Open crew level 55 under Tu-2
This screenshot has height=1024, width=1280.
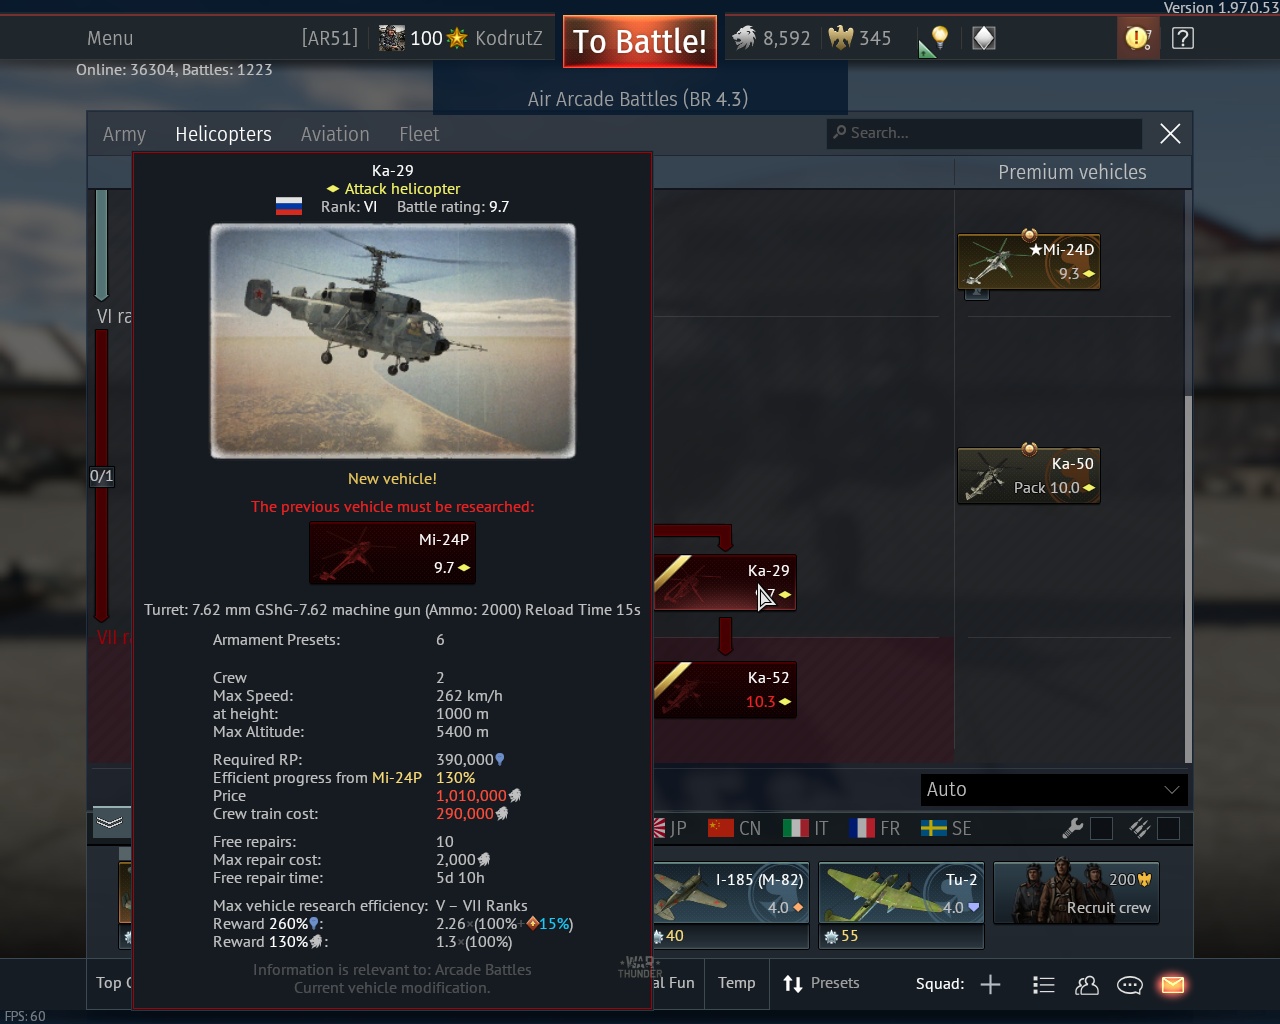840,936
